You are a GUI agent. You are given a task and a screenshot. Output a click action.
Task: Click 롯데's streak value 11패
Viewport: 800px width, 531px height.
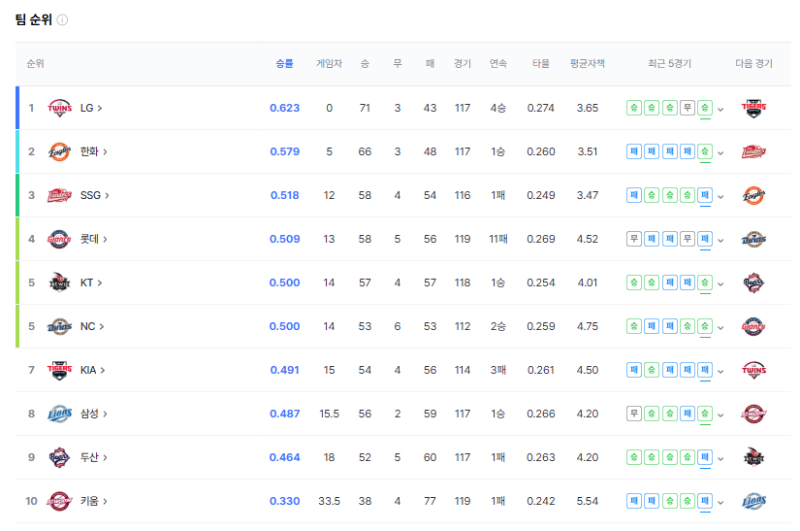(x=498, y=239)
